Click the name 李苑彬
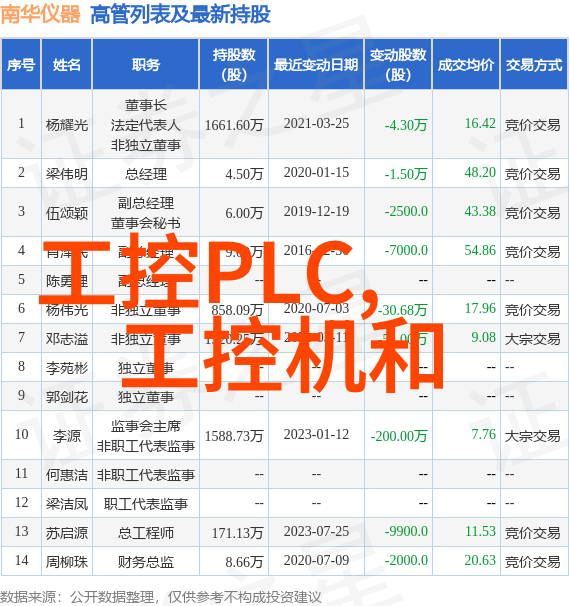The width and height of the screenshot is (569, 606). [x=67, y=368]
